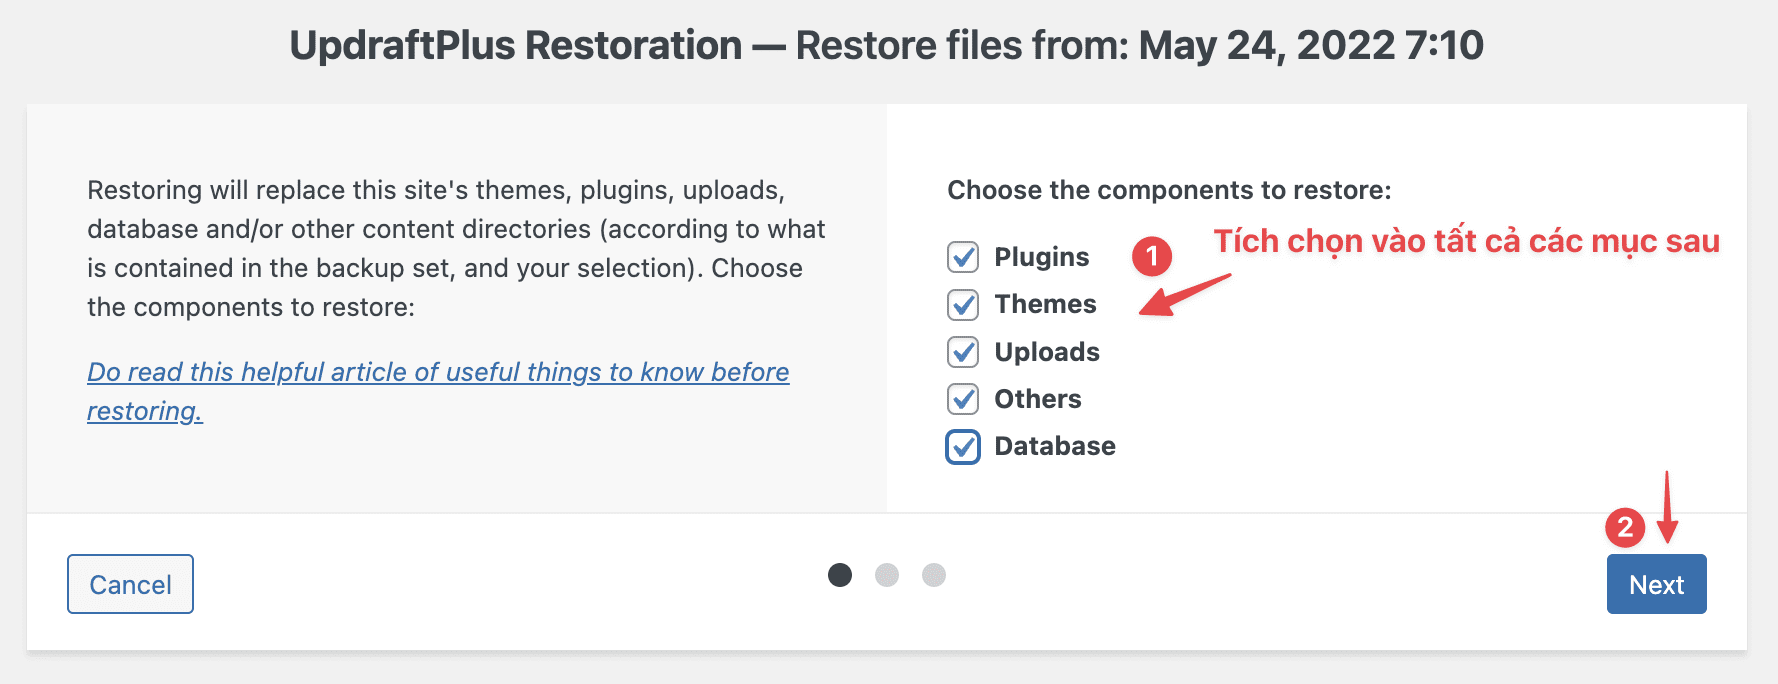Open the helpful article link before restoring

click(438, 373)
